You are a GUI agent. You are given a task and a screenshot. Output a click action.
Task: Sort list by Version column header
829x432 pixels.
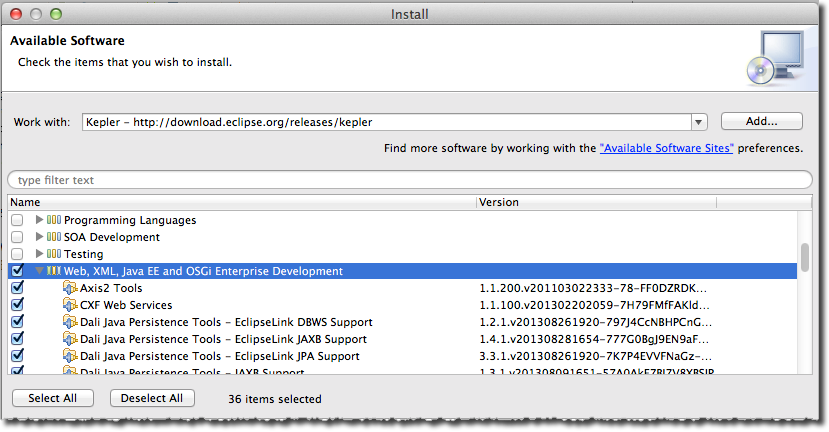coord(595,202)
